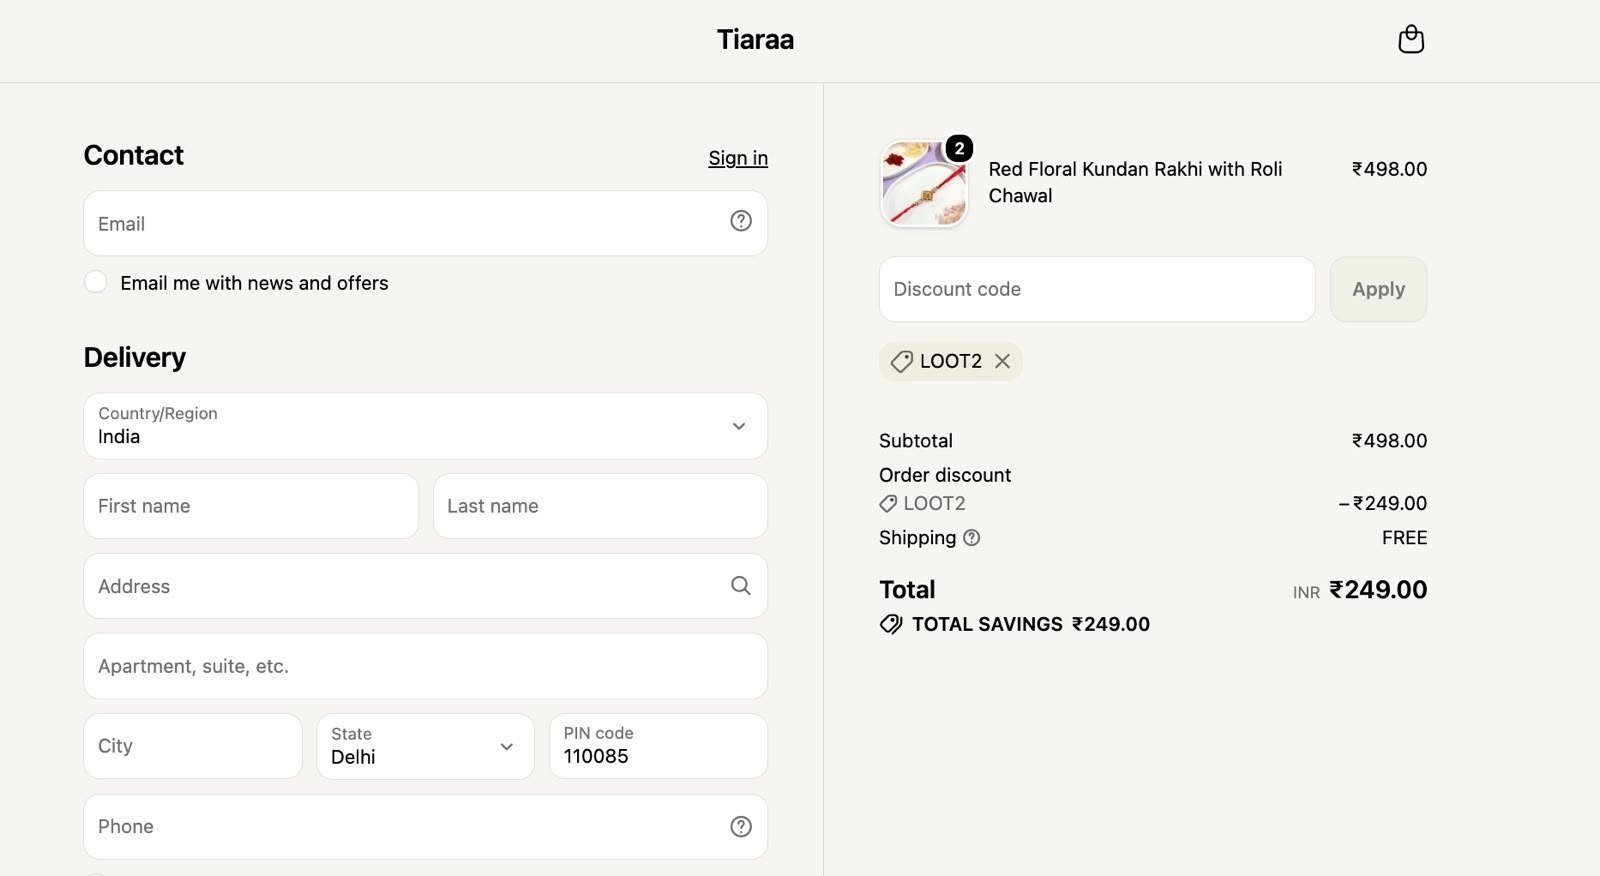Focus the Apartment, suite, etc. field

coord(426,666)
